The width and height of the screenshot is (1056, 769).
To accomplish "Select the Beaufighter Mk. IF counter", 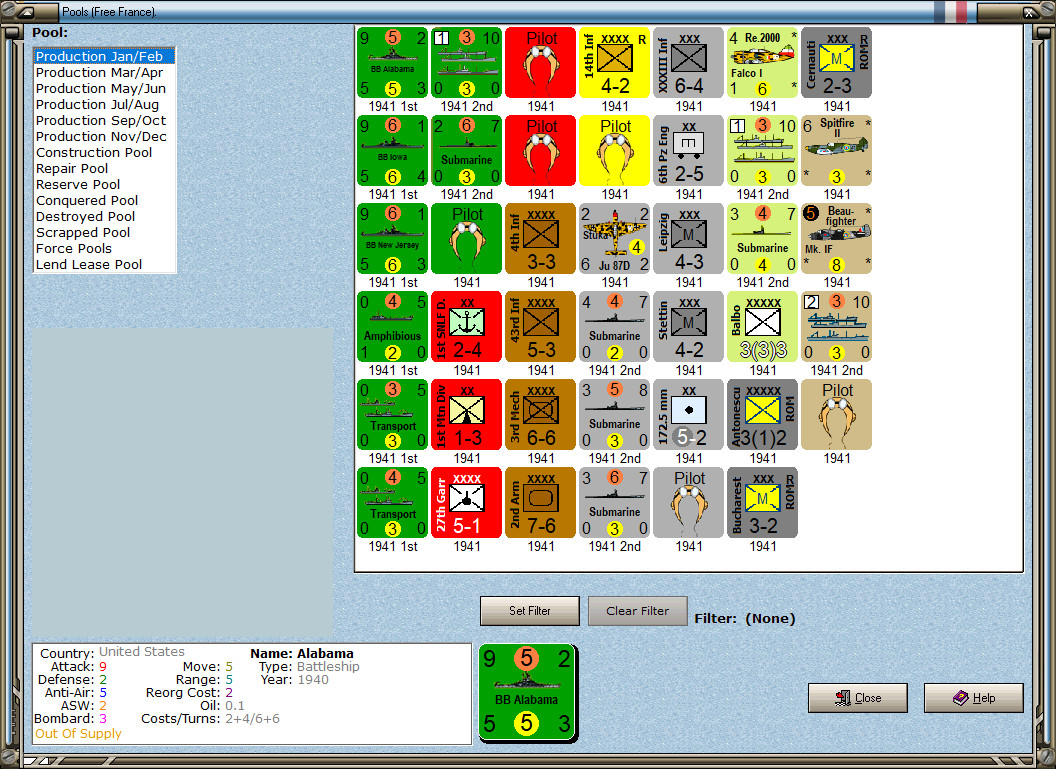I will tap(837, 238).
